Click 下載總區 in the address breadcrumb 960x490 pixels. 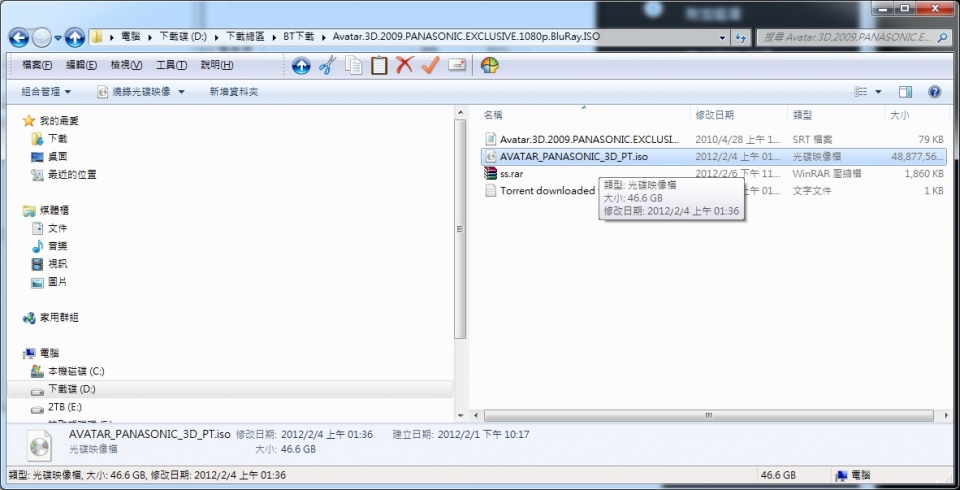point(245,37)
